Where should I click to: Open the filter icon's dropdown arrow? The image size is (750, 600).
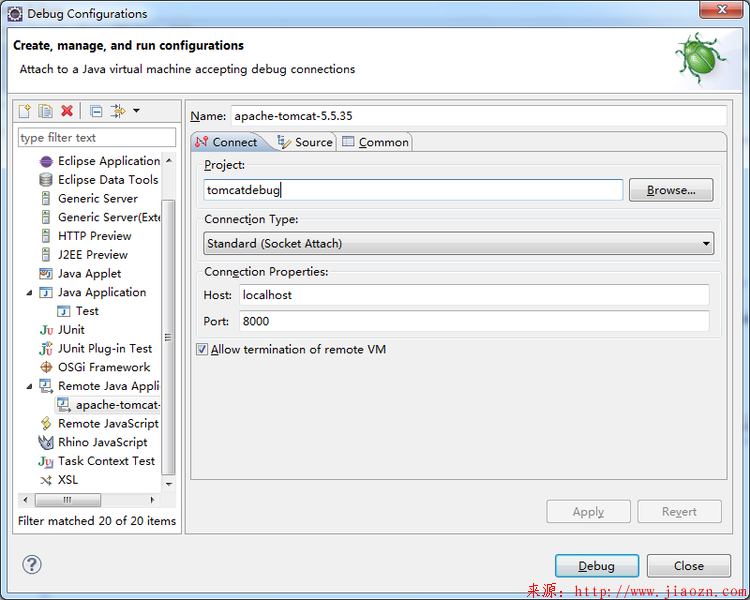tap(136, 111)
